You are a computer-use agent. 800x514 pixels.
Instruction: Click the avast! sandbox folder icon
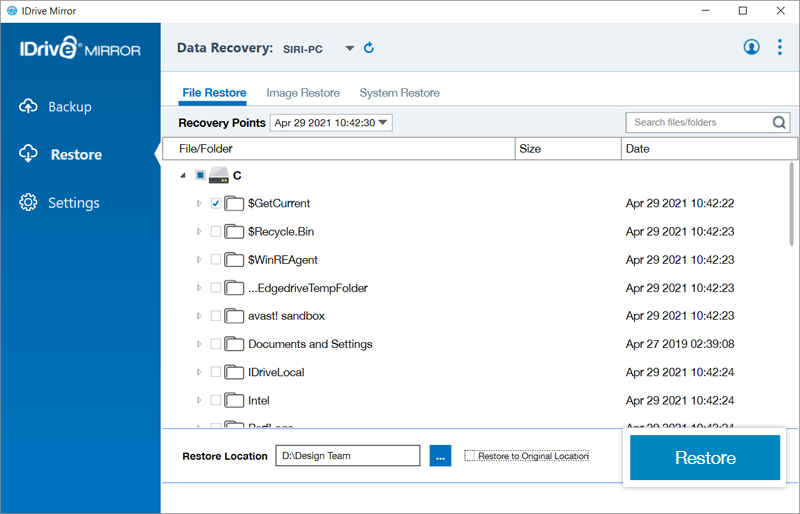pos(234,316)
